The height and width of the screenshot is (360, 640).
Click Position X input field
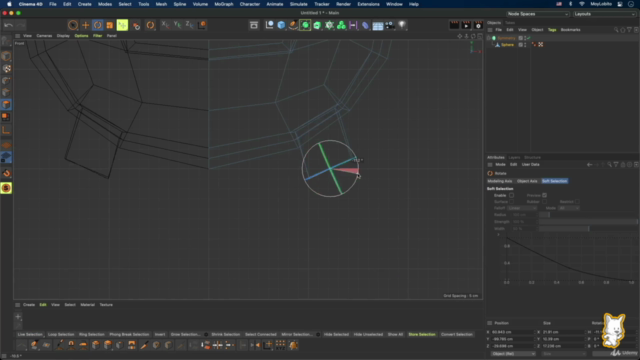click(x=513, y=332)
